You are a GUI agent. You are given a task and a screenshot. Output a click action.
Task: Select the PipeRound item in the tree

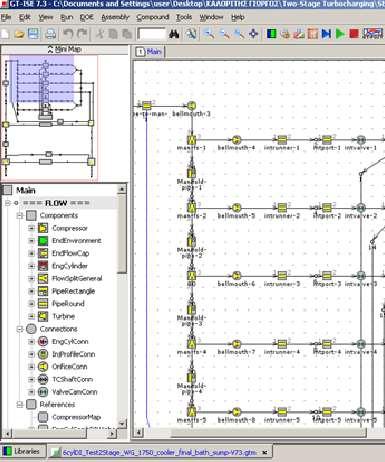tap(68, 304)
